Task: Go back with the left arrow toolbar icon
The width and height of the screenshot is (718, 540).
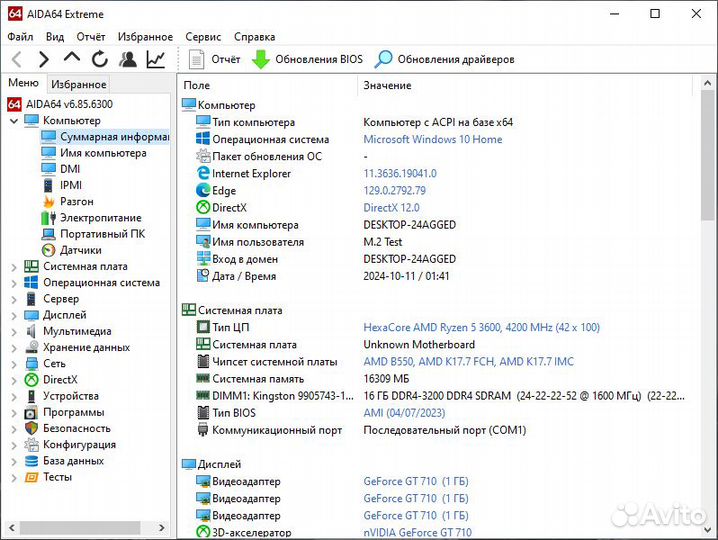Action: point(17,60)
